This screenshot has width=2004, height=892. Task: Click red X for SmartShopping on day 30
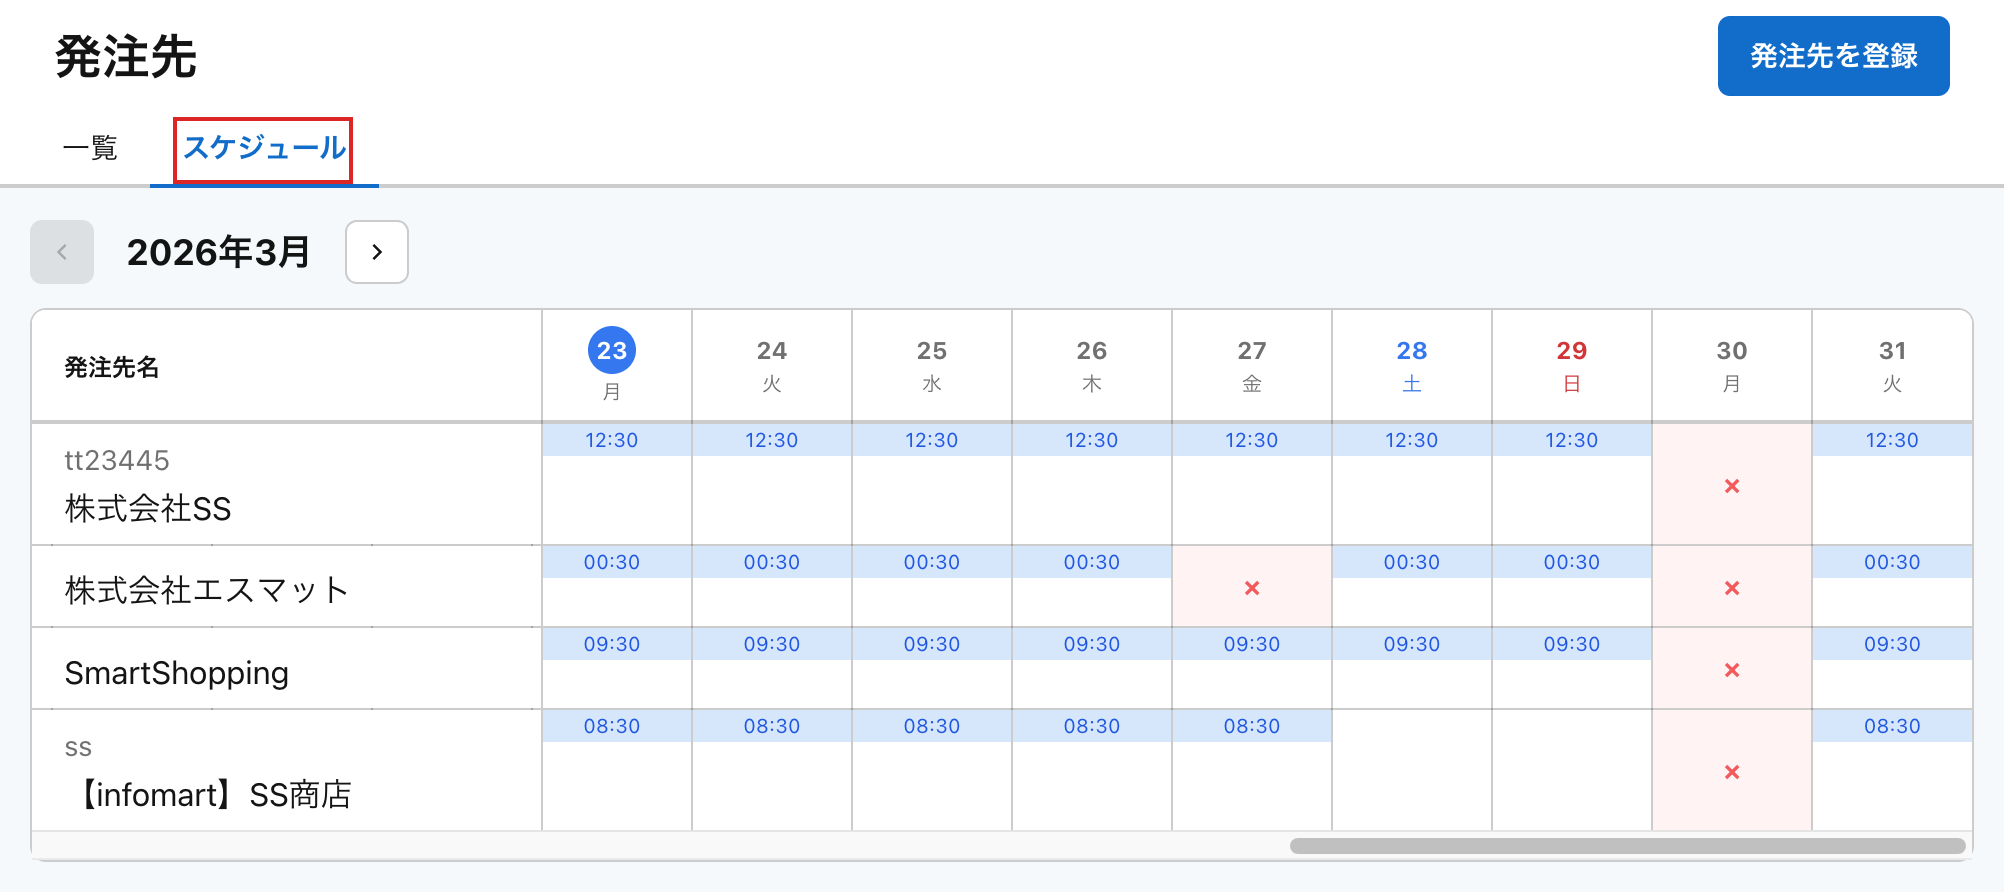(1732, 670)
